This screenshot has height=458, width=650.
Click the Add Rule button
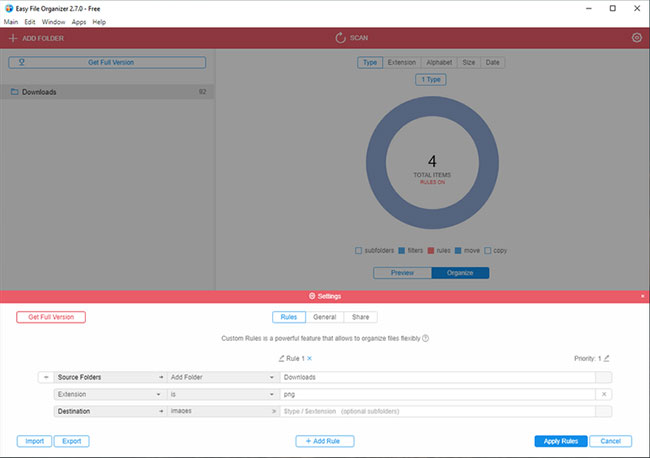pyautogui.click(x=325, y=441)
